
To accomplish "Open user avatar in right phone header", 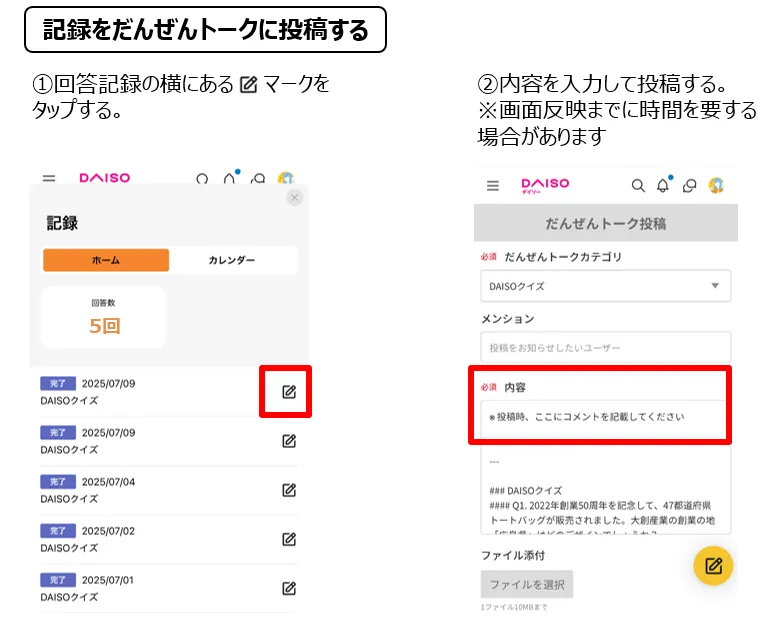I will click(716, 185).
